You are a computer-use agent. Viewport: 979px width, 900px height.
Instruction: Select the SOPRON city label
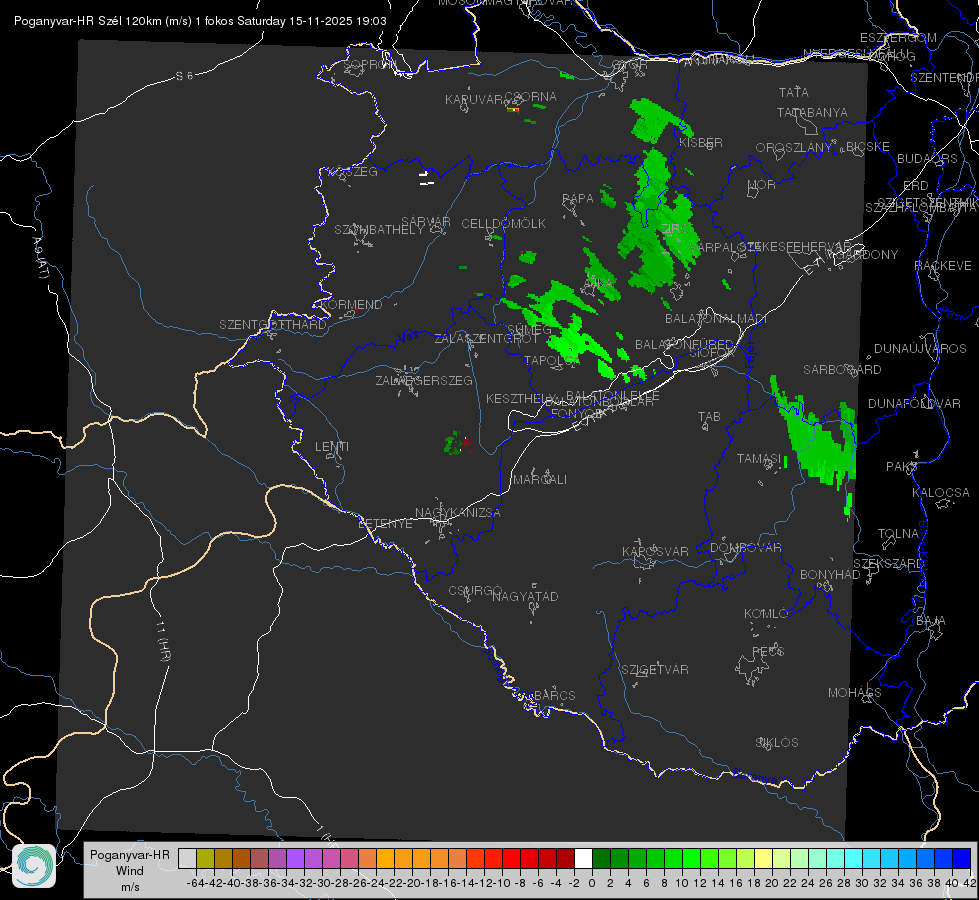click(369, 64)
